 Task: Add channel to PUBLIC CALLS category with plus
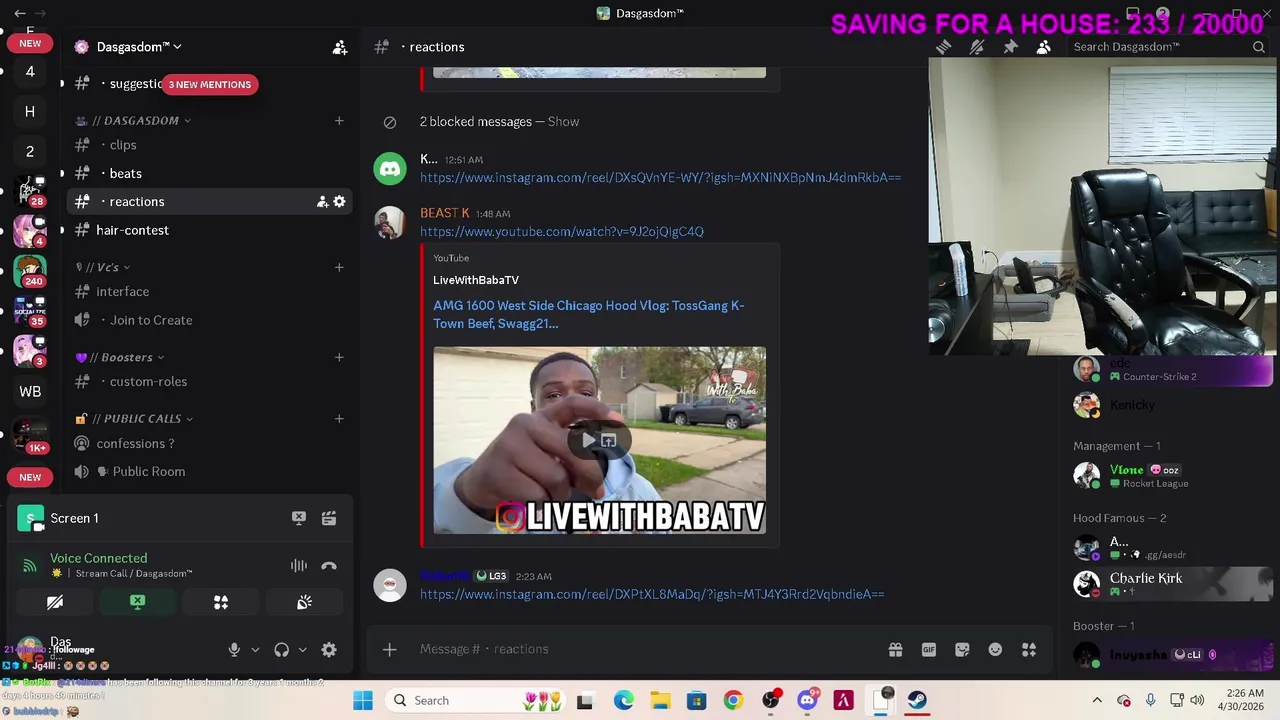(339, 419)
